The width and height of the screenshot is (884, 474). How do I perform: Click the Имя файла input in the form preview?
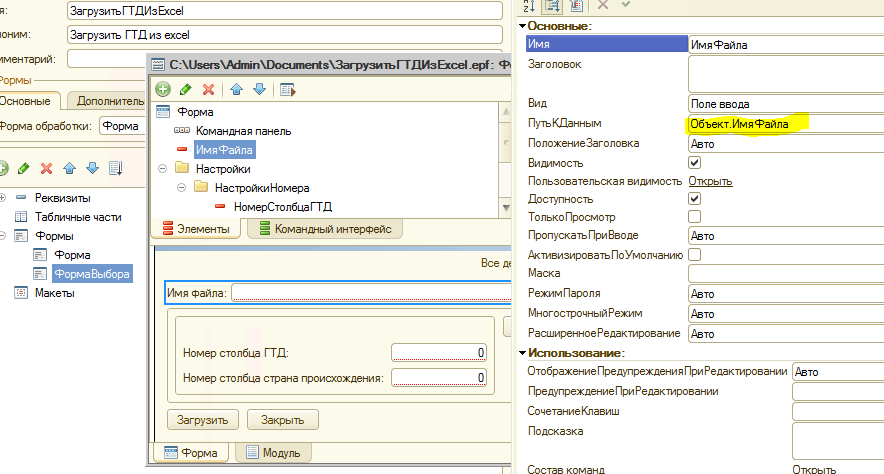click(372, 293)
